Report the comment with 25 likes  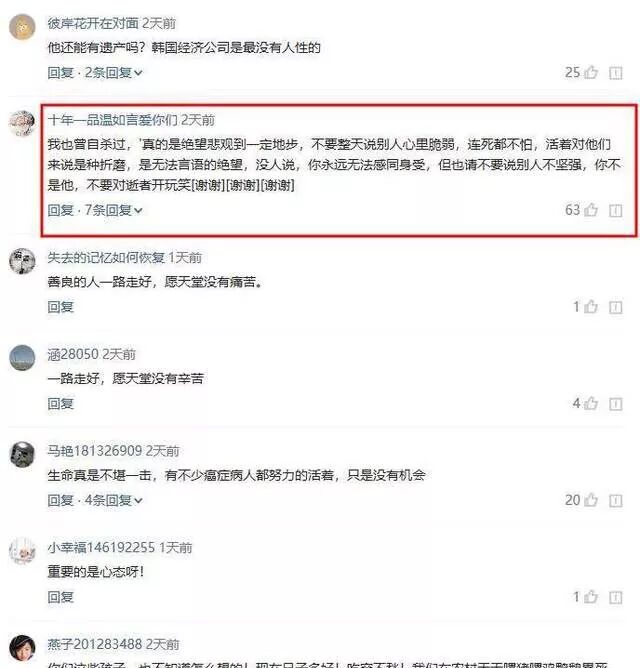616,73
